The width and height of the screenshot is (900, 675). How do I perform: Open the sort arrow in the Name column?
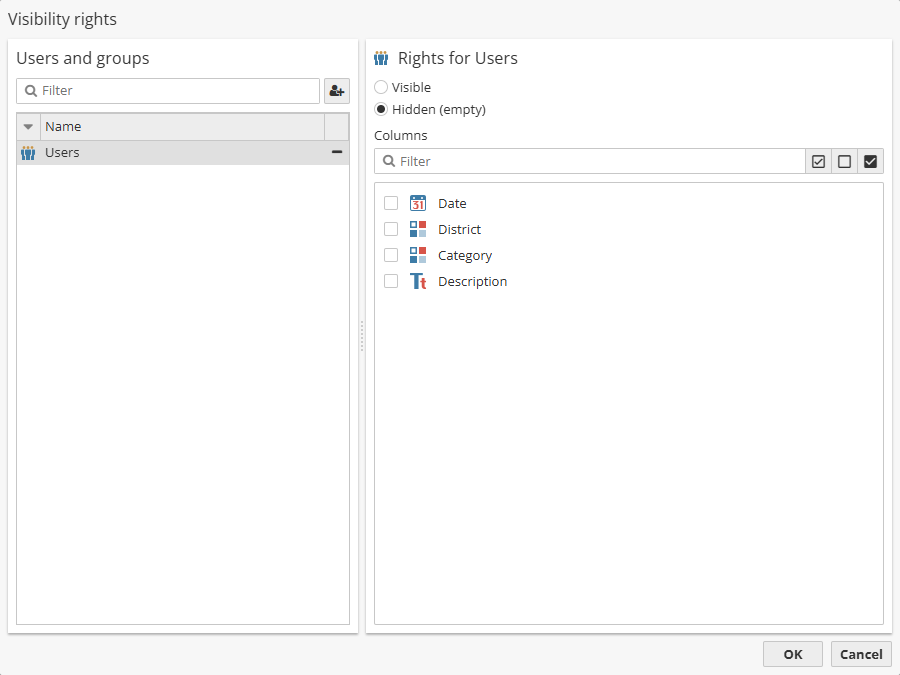point(28,126)
